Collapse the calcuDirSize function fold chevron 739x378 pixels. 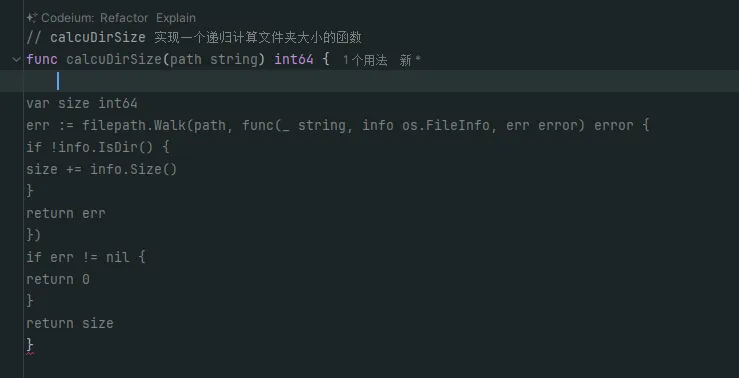pyautogui.click(x=16, y=59)
